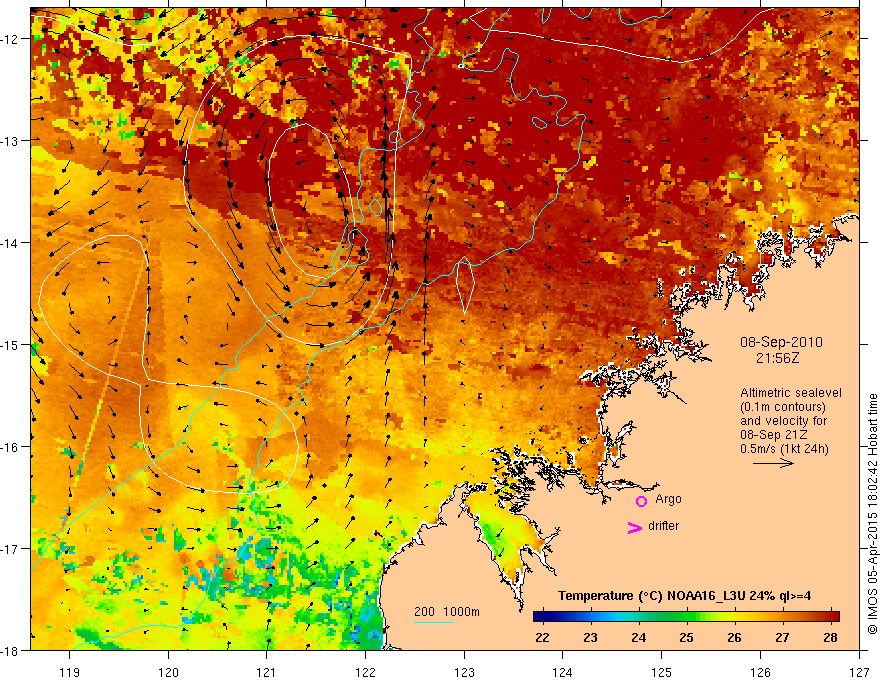Screen dimensions: 880x680
Task: Click longitude axis label 125
Action: pyautogui.click(x=662, y=672)
